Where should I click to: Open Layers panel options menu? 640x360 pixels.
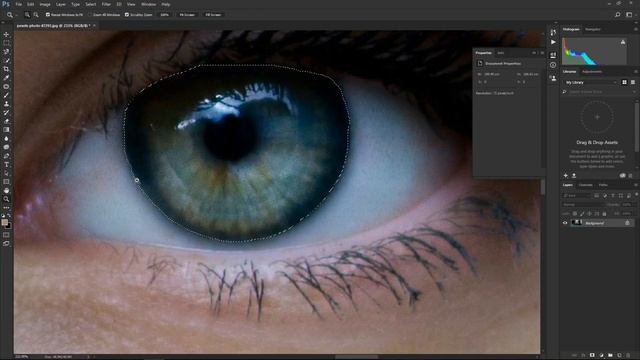pos(636,185)
